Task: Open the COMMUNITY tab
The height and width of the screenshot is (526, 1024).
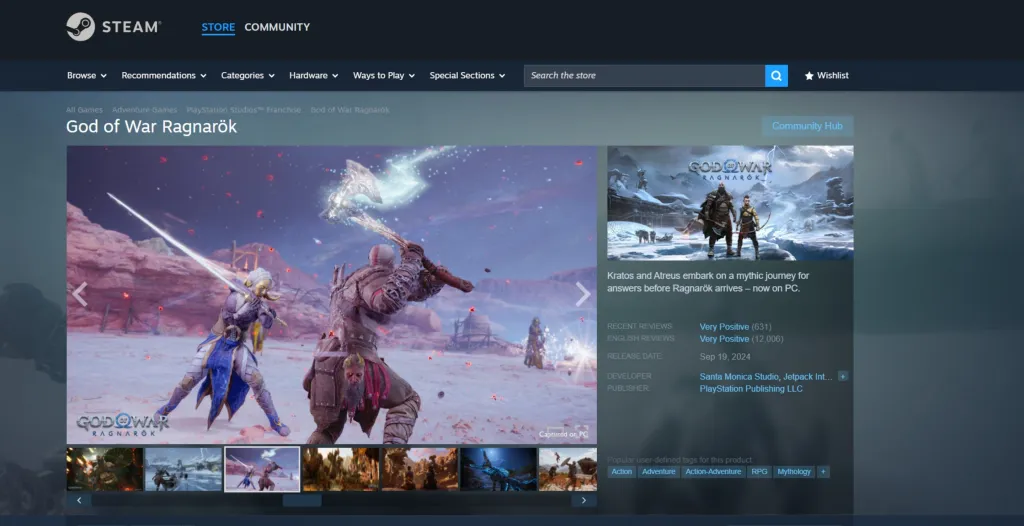Action: click(x=277, y=27)
